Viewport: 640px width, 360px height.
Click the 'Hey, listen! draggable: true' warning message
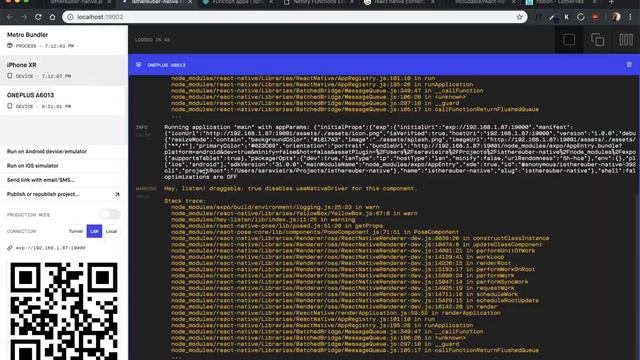pos(290,189)
